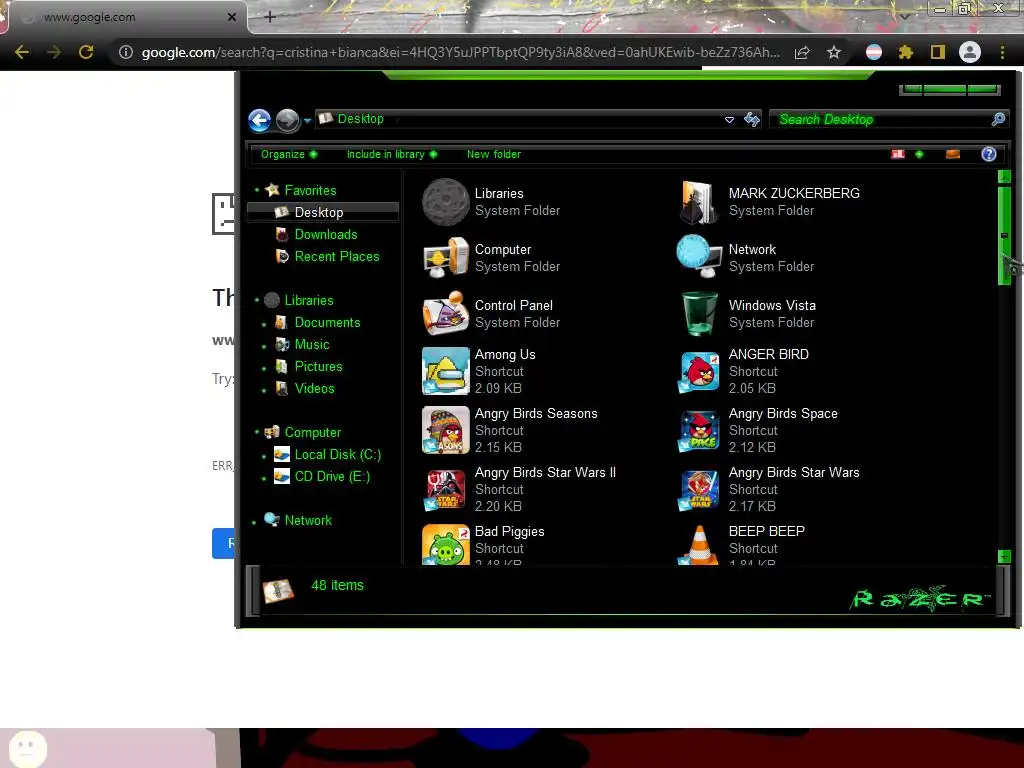Toggle the preview pane icon in toolbar
The image size is (1024, 768).
(x=953, y=154)
